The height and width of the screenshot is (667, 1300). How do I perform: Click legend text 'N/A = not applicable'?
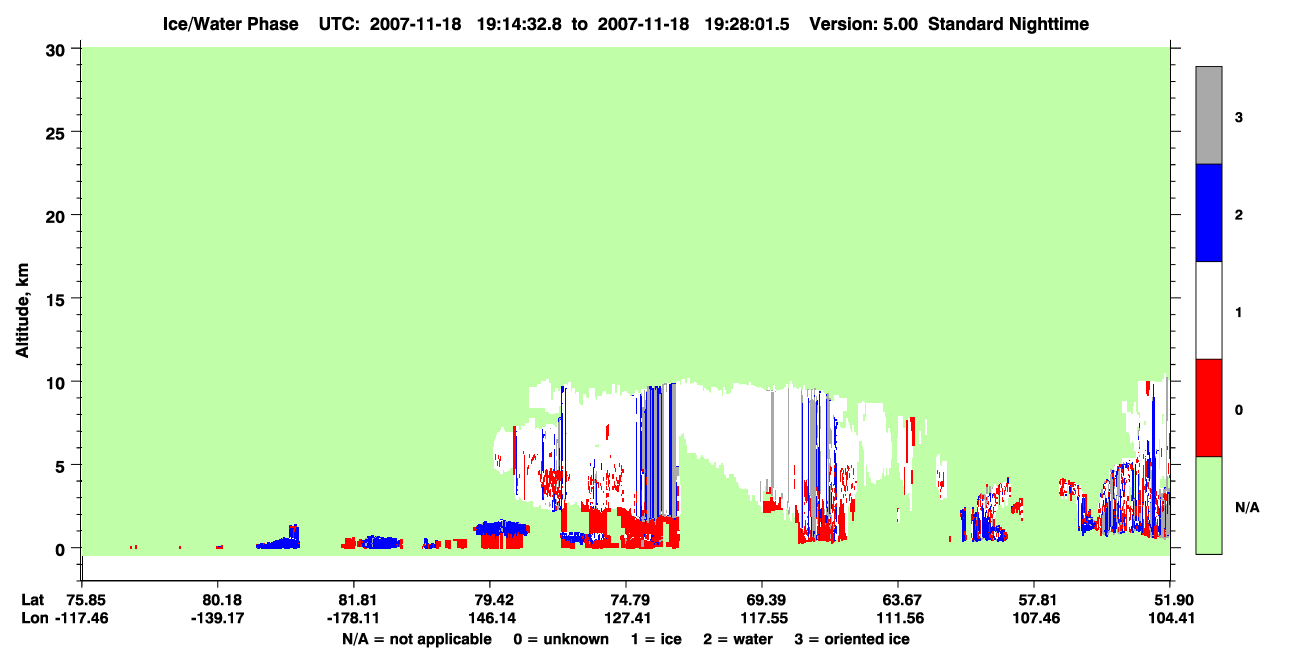coord(417,639)
